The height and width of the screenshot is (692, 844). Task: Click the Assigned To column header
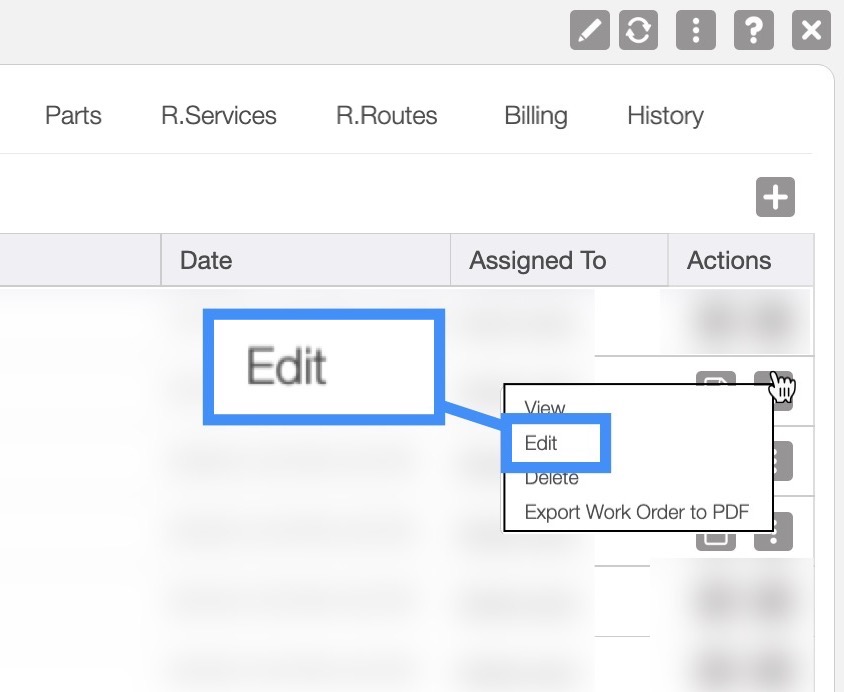tap(538, 261)
